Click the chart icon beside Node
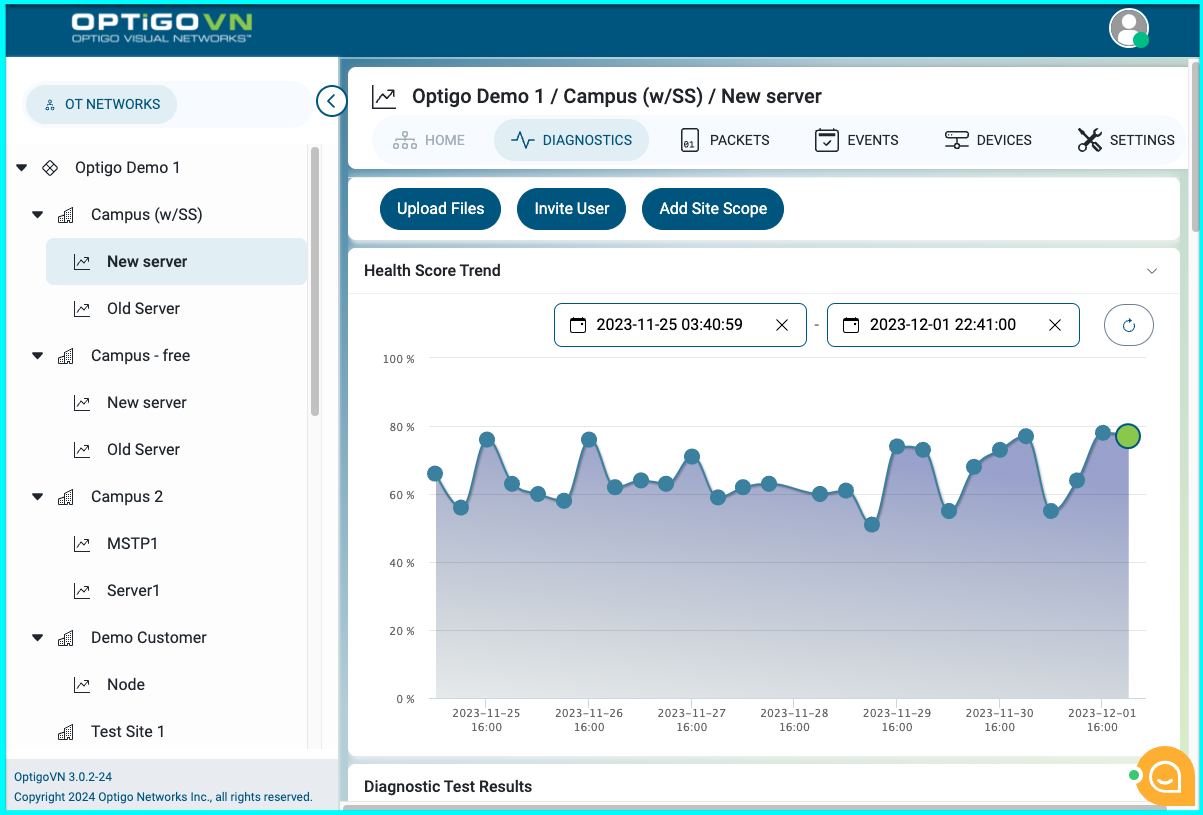1203x815 pixels. (82, 685)
